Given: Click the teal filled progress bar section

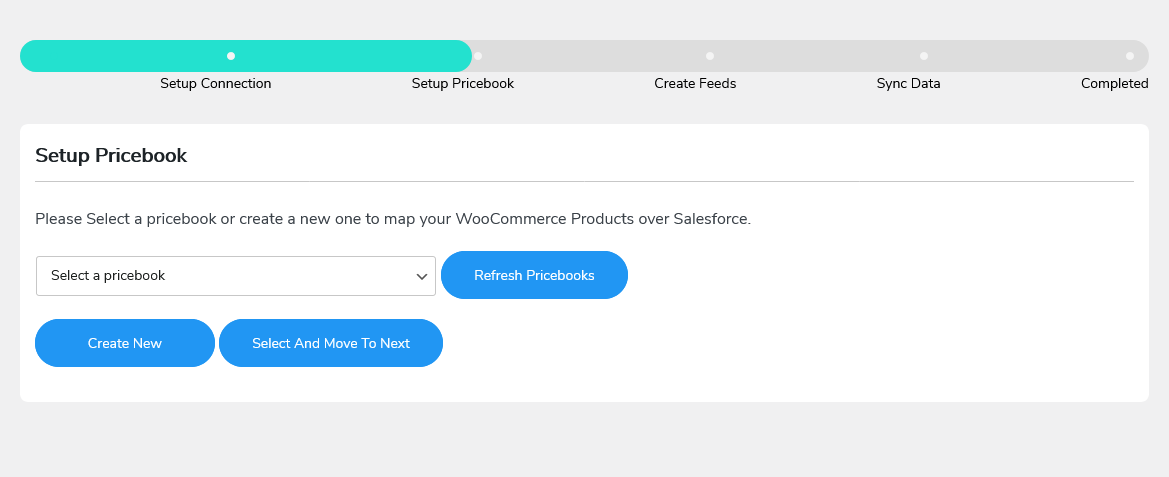Looking at the screenshot, I should coord(120,56).
